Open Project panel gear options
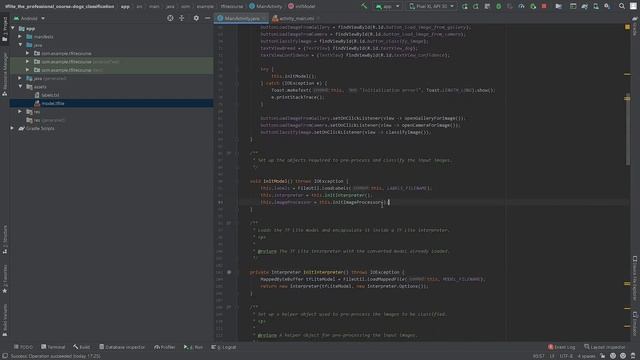The width and height of the screenshot is (640, 360). (x=196, y=18)
